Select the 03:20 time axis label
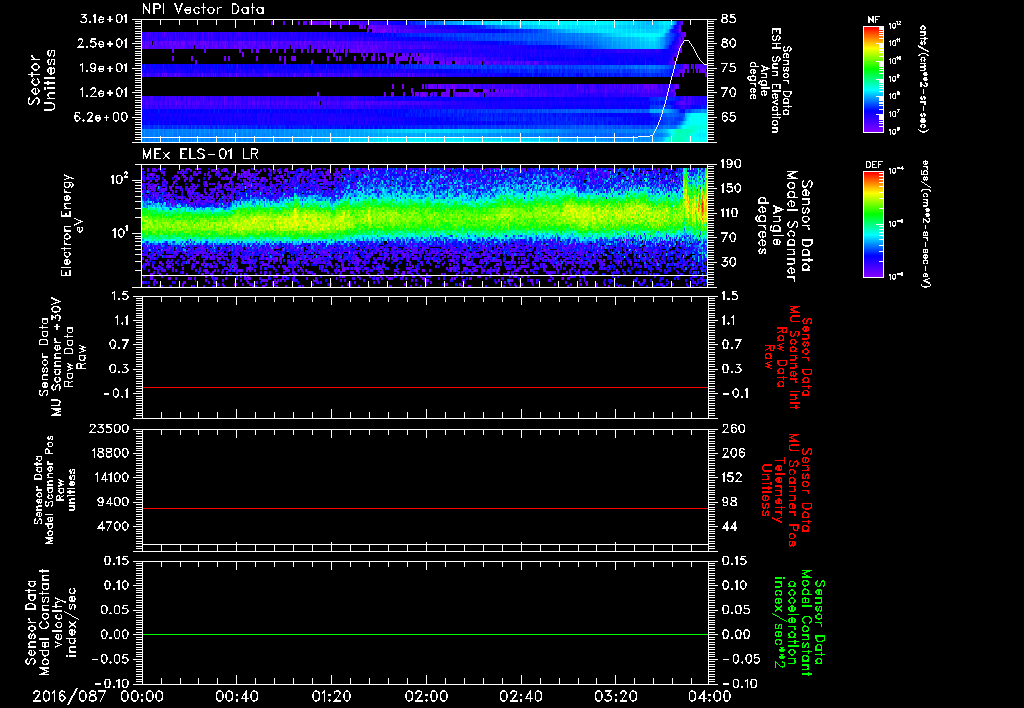 click(616, 696)
